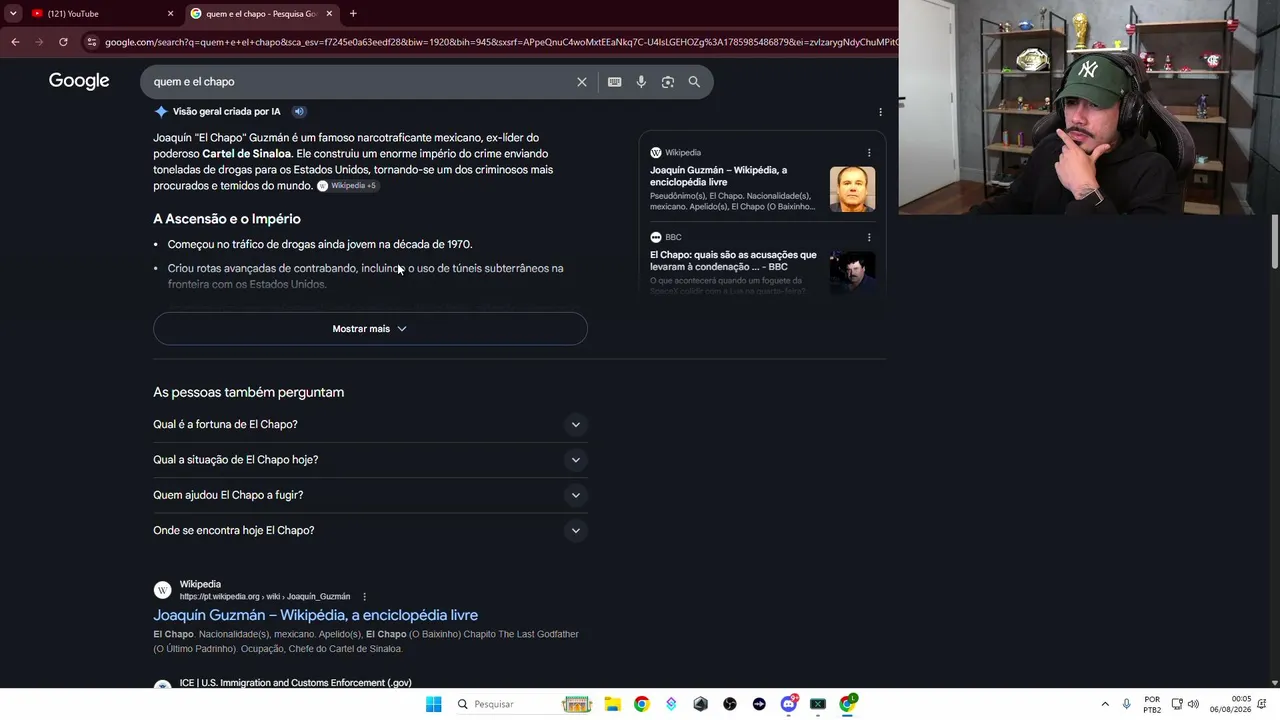Click the 'Cartel de Sinaloa' bold text
1280x720 pixels.
[247, 154]
